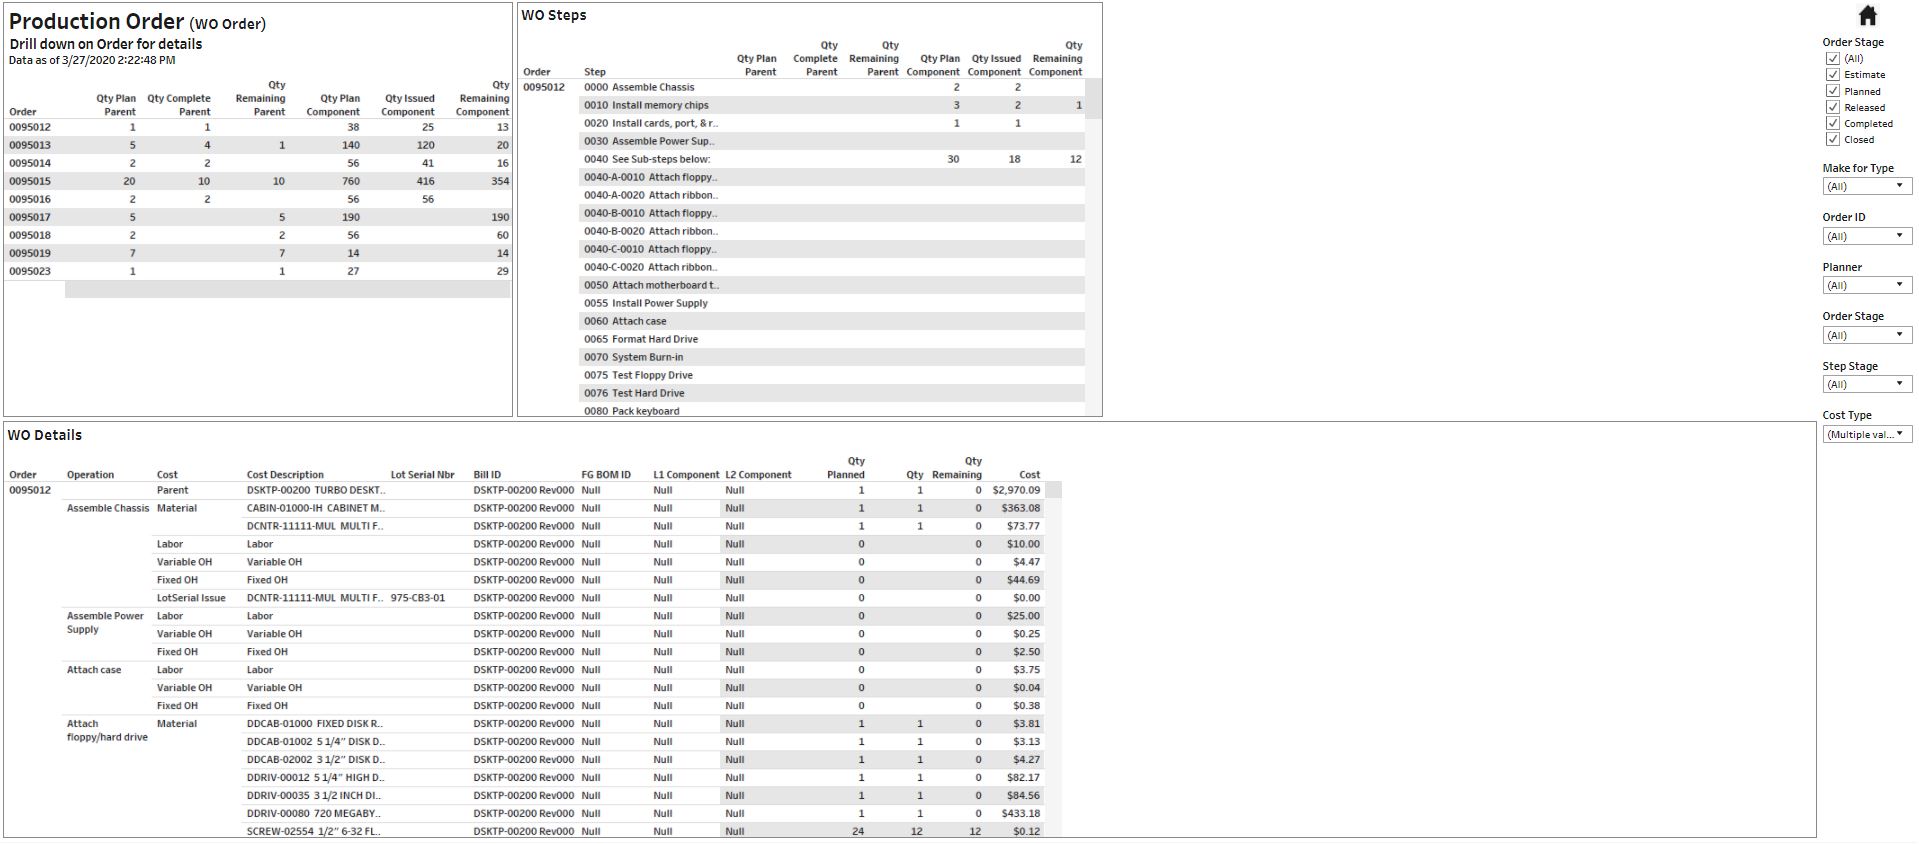Click the $433.18 cost value
Viewport: 1919px width, 844px height.
coord(1021,813)
